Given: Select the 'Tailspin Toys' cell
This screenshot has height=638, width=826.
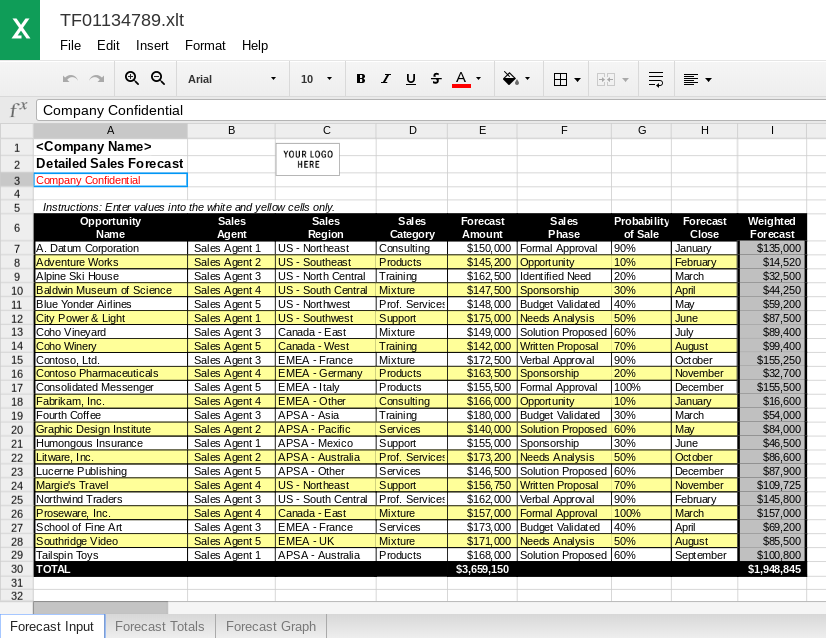Looking at the screenshot, I should (x=111, y=555).
